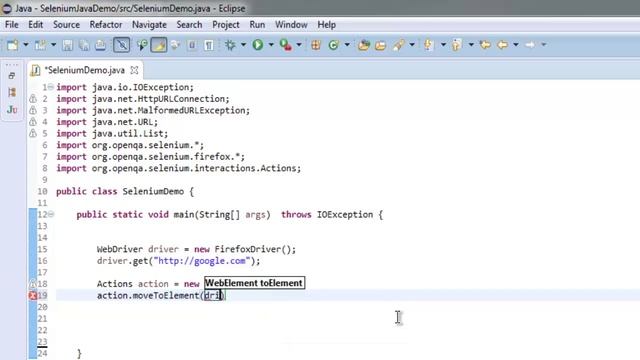Click the warning marker on line 18
Screen dimensions: 640x360
tap(33, 283)
